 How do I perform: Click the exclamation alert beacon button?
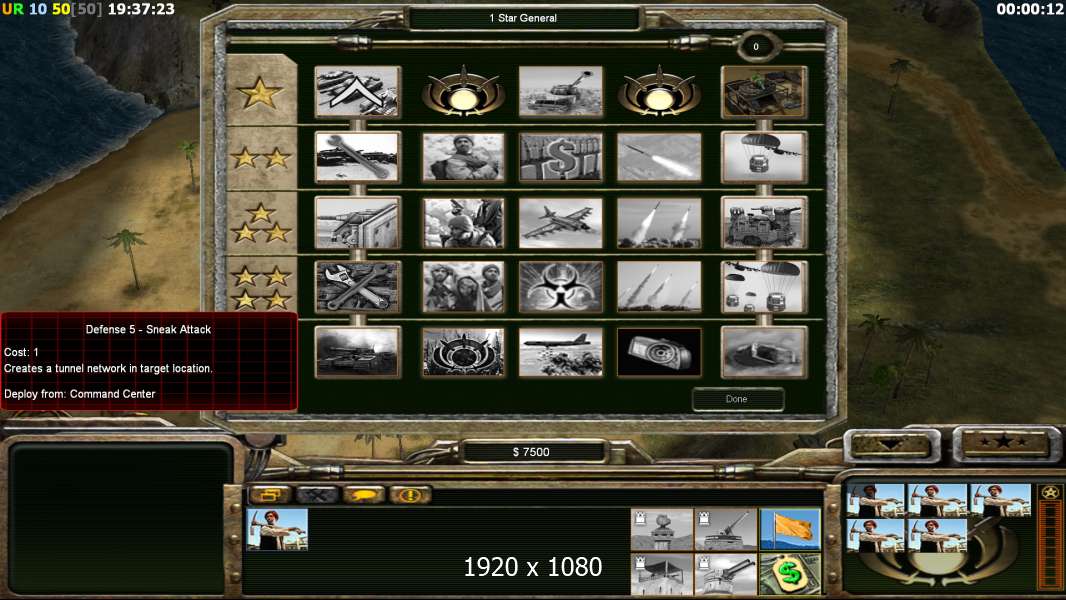click(x=410, y=495)
